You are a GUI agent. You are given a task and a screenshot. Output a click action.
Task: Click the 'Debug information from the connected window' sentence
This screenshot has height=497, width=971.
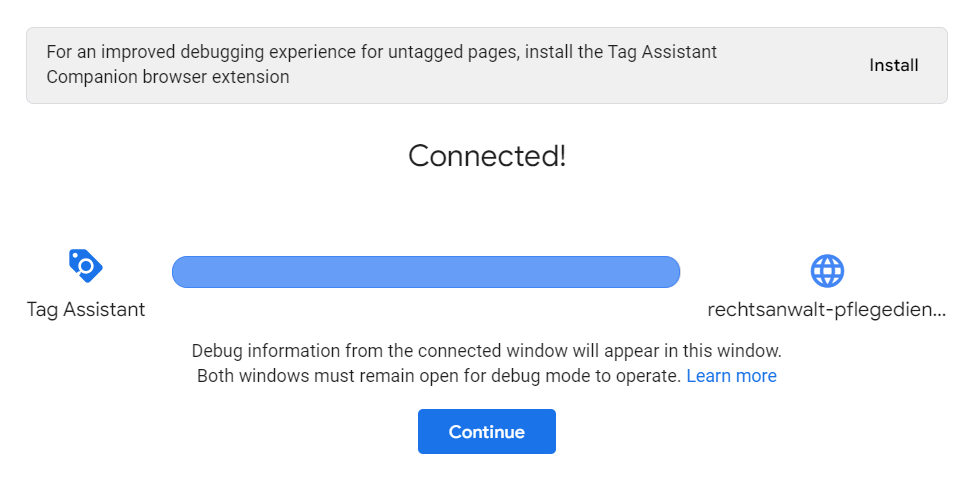tap(486, 351)
